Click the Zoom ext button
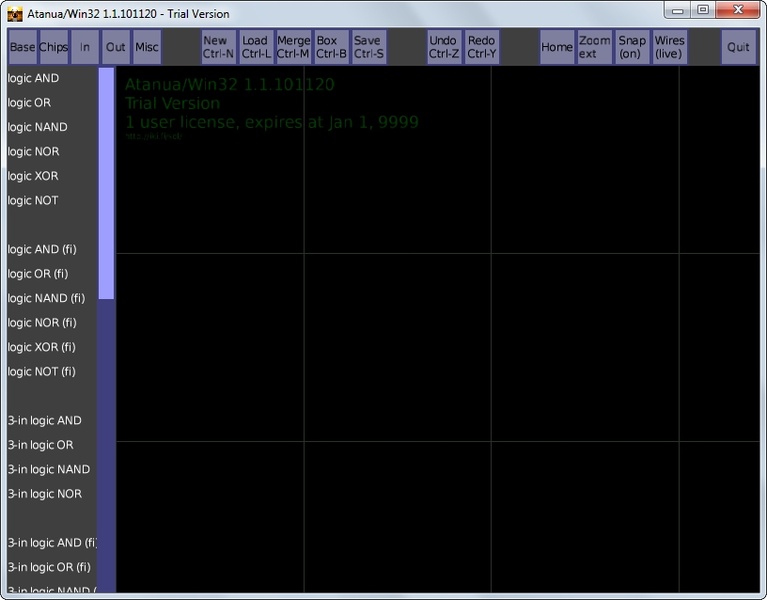The image size is (767, 600). coord(594,47)
